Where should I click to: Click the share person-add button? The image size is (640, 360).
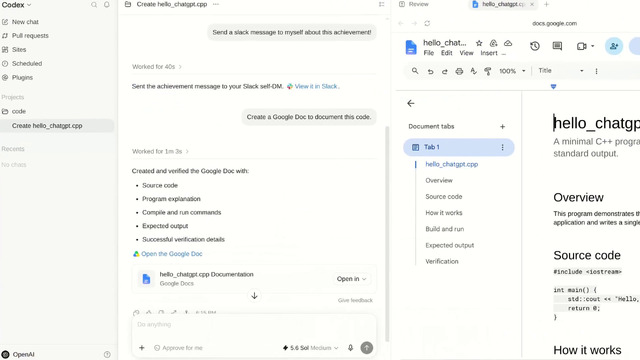coord(613,46)
